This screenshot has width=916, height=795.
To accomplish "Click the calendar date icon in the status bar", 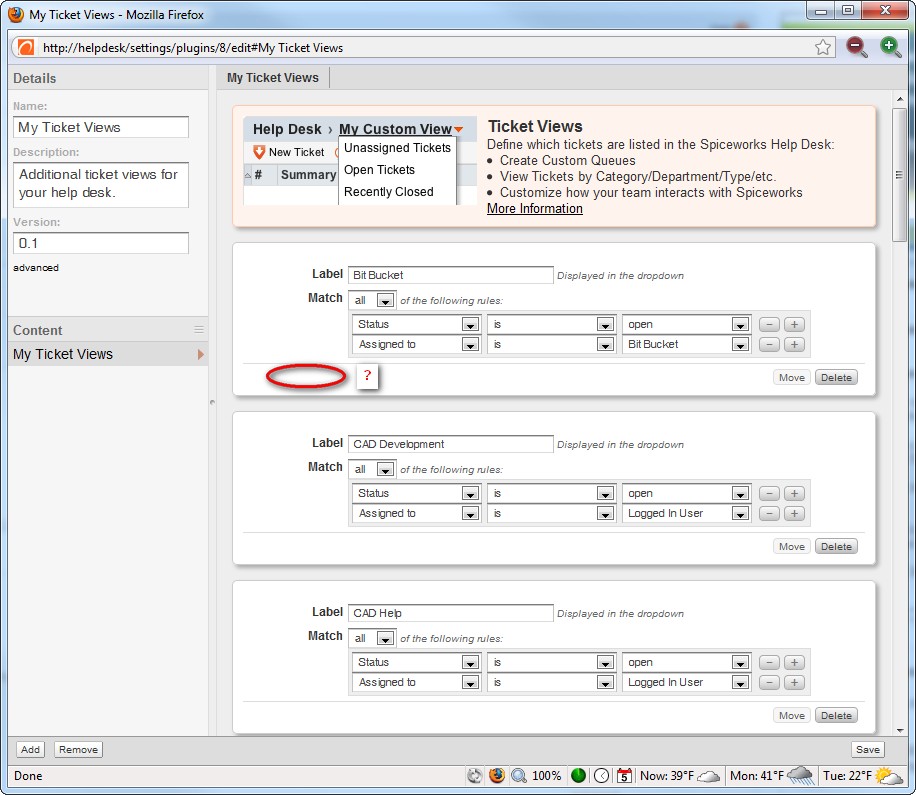I will click(624, 775).
